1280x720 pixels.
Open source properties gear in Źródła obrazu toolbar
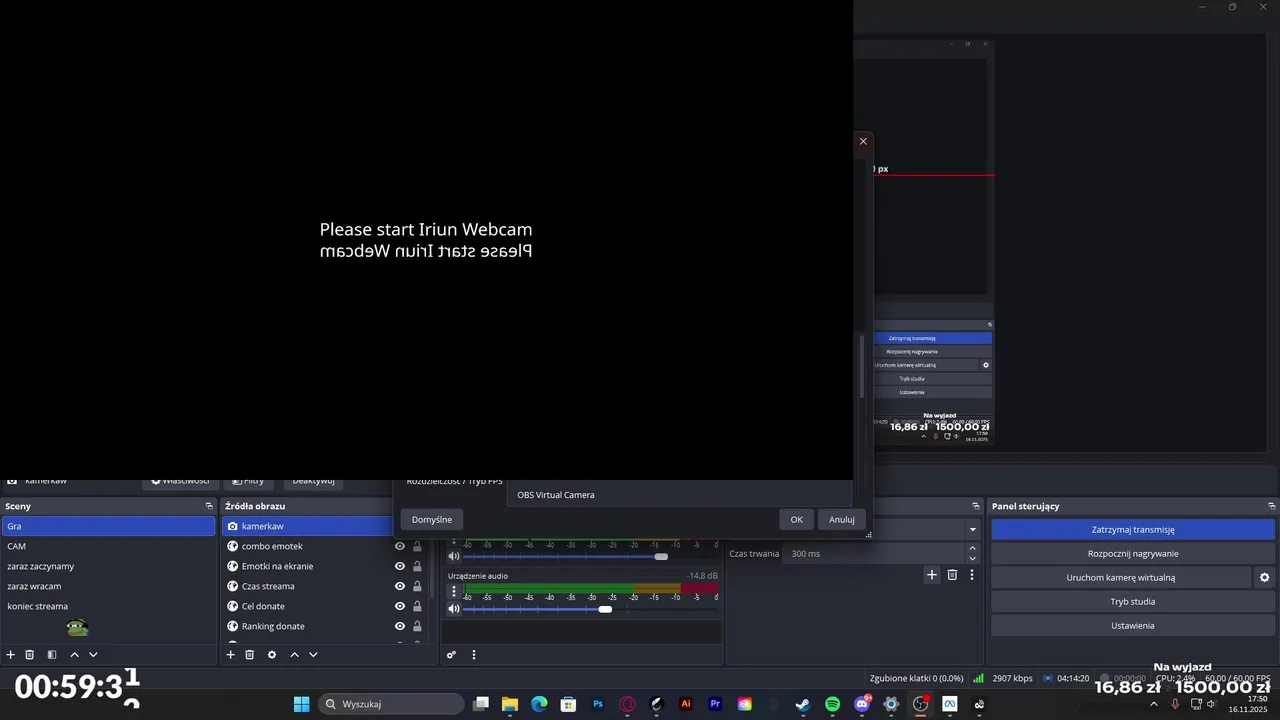[272, 655]
